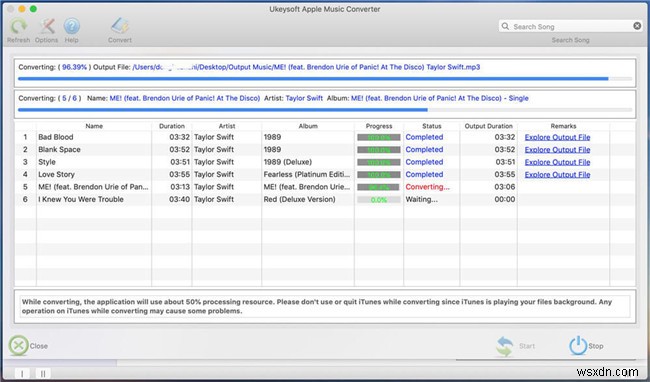The width and height of the screenshot is (650, 382).
Task: Click the yellow macOS minimize window button
Action: tap(22, 9)
